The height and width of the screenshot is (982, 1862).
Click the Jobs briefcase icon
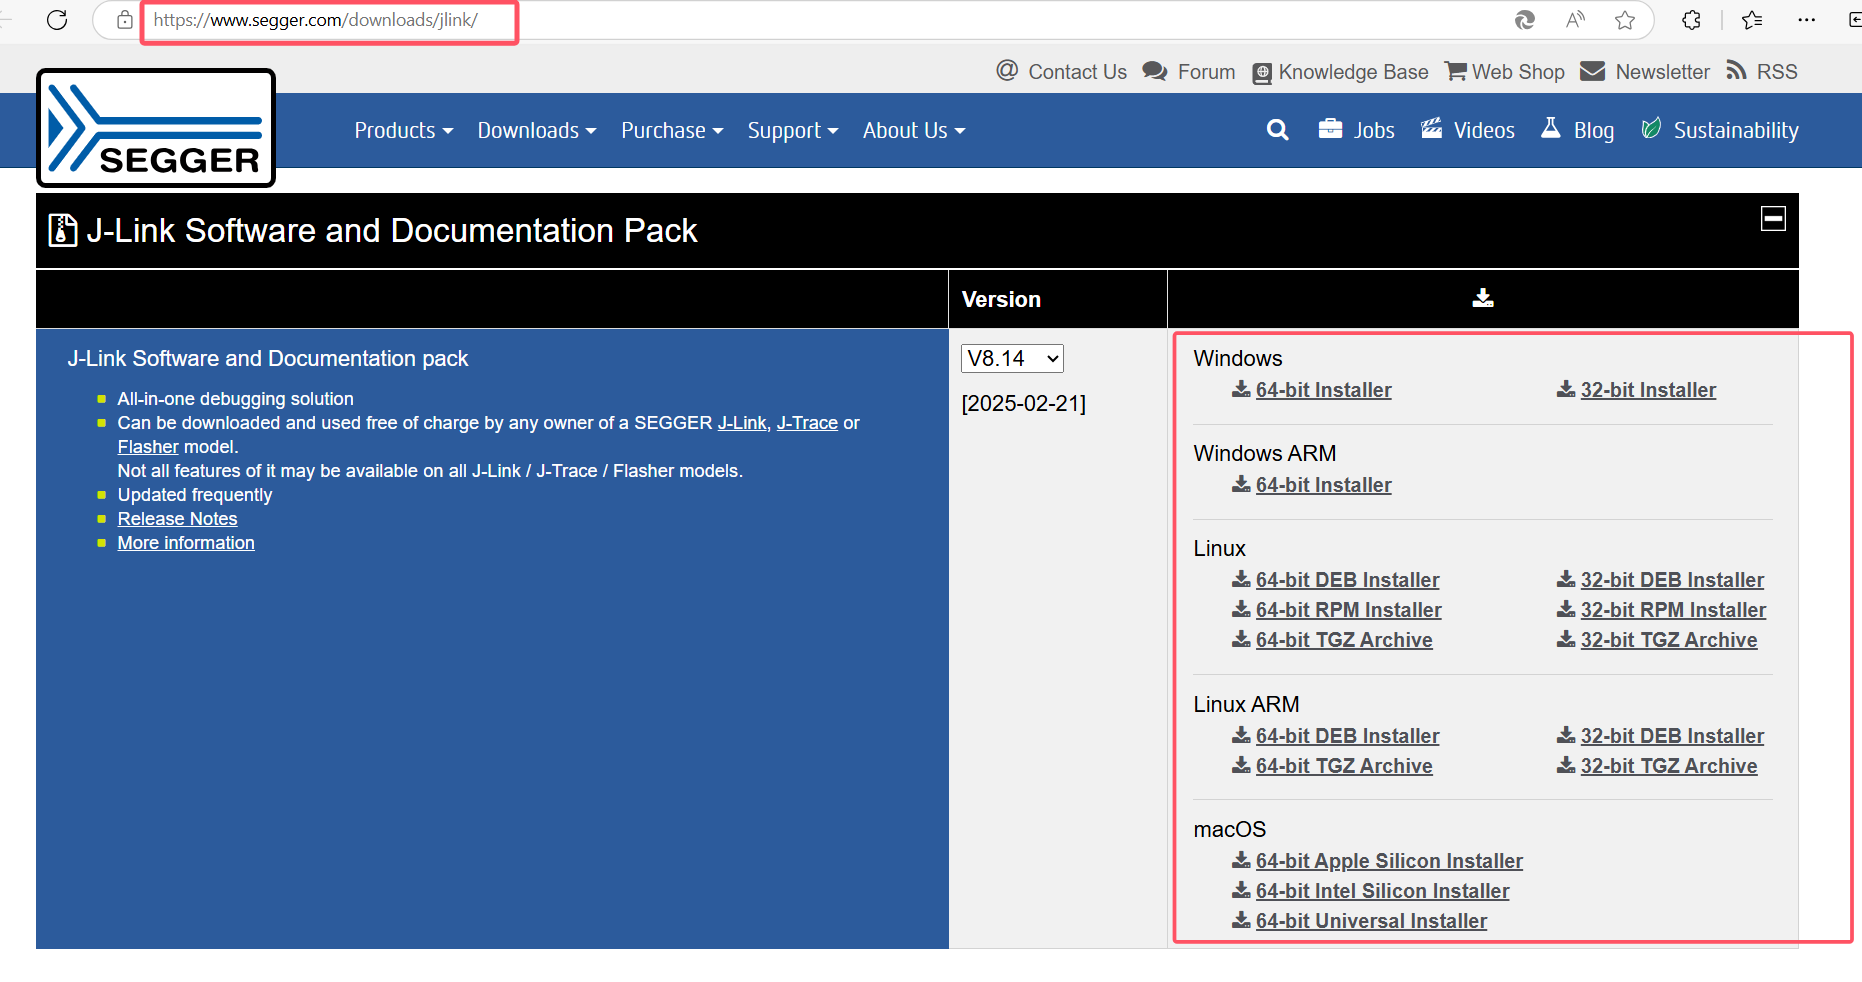click(x=1330, y=129)
